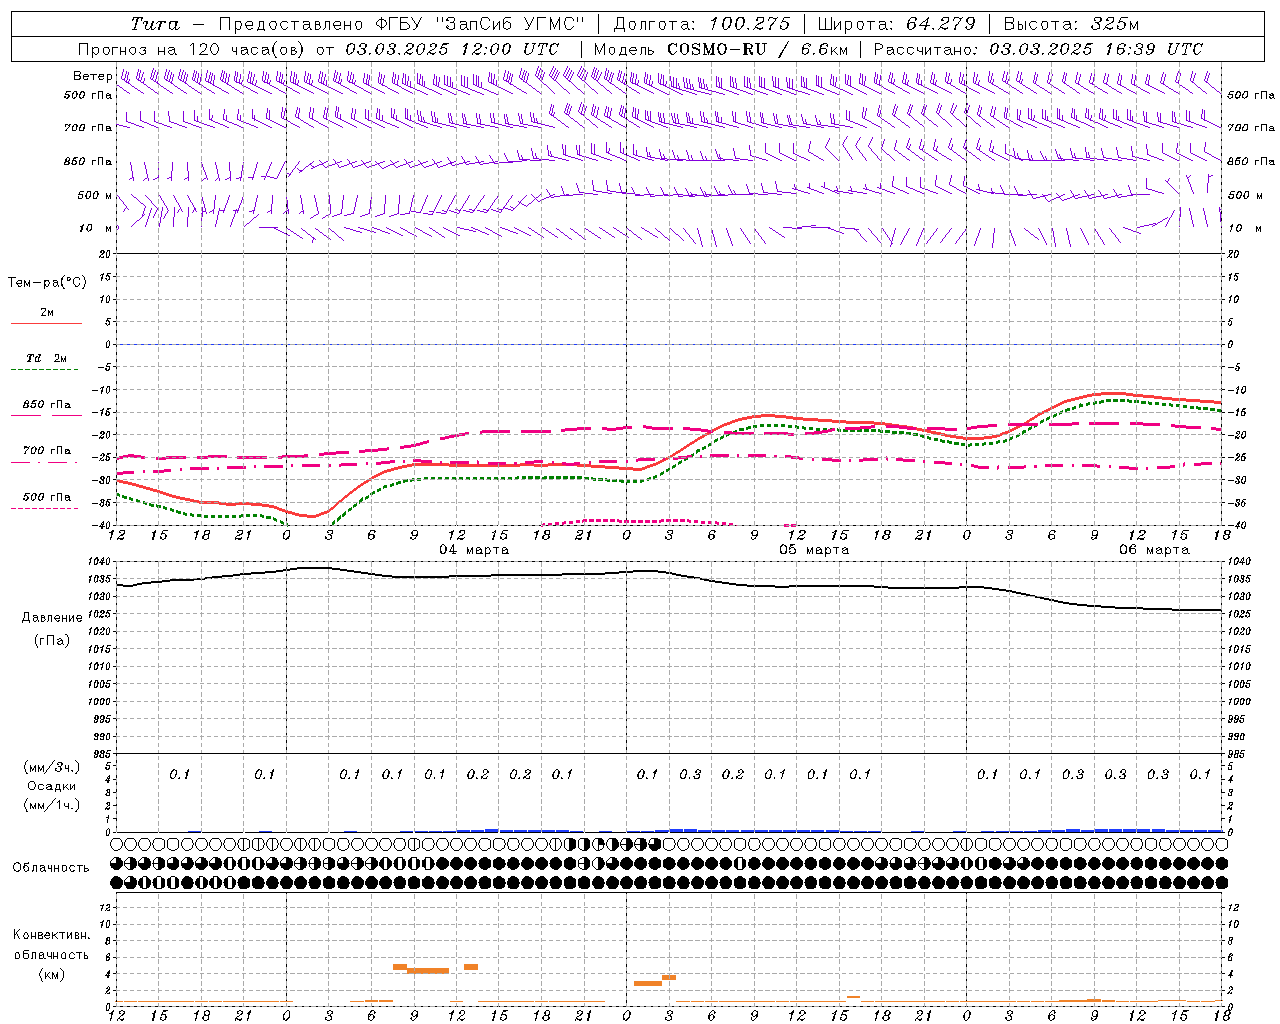Click the 'Долгота: 100.275' header value
The width and height of the screenshot is (1280, 1024).
(x=701, y=24)
